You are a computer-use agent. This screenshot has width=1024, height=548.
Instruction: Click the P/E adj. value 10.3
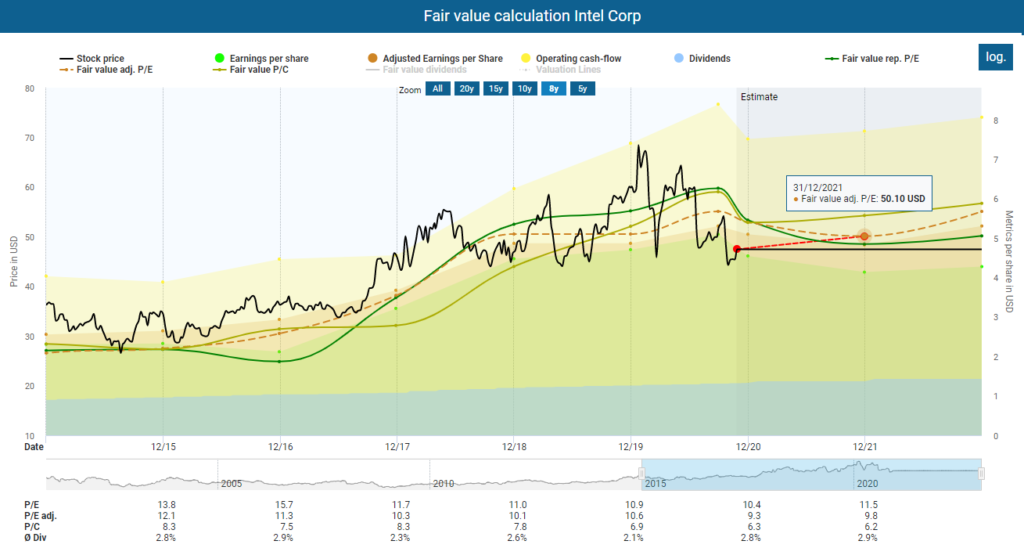point(401,516)
